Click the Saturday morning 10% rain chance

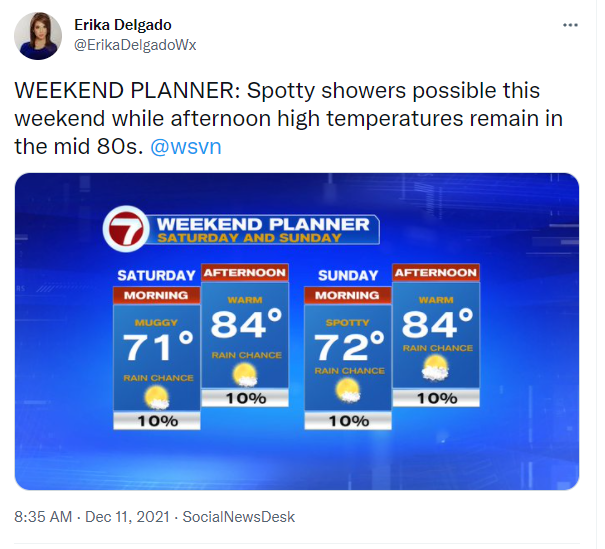157,421
